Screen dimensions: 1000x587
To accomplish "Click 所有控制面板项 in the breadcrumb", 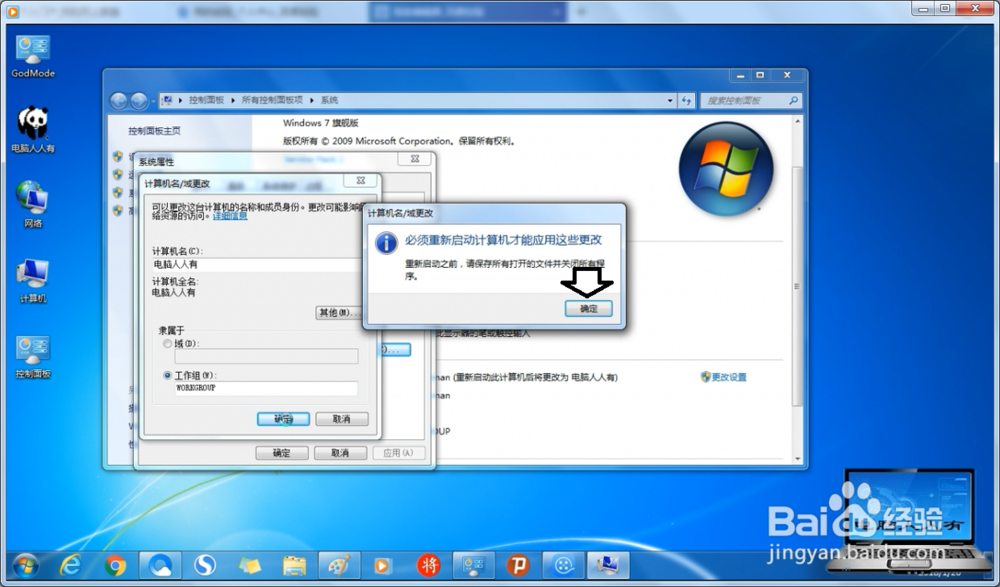I will [x=272, y=100].
